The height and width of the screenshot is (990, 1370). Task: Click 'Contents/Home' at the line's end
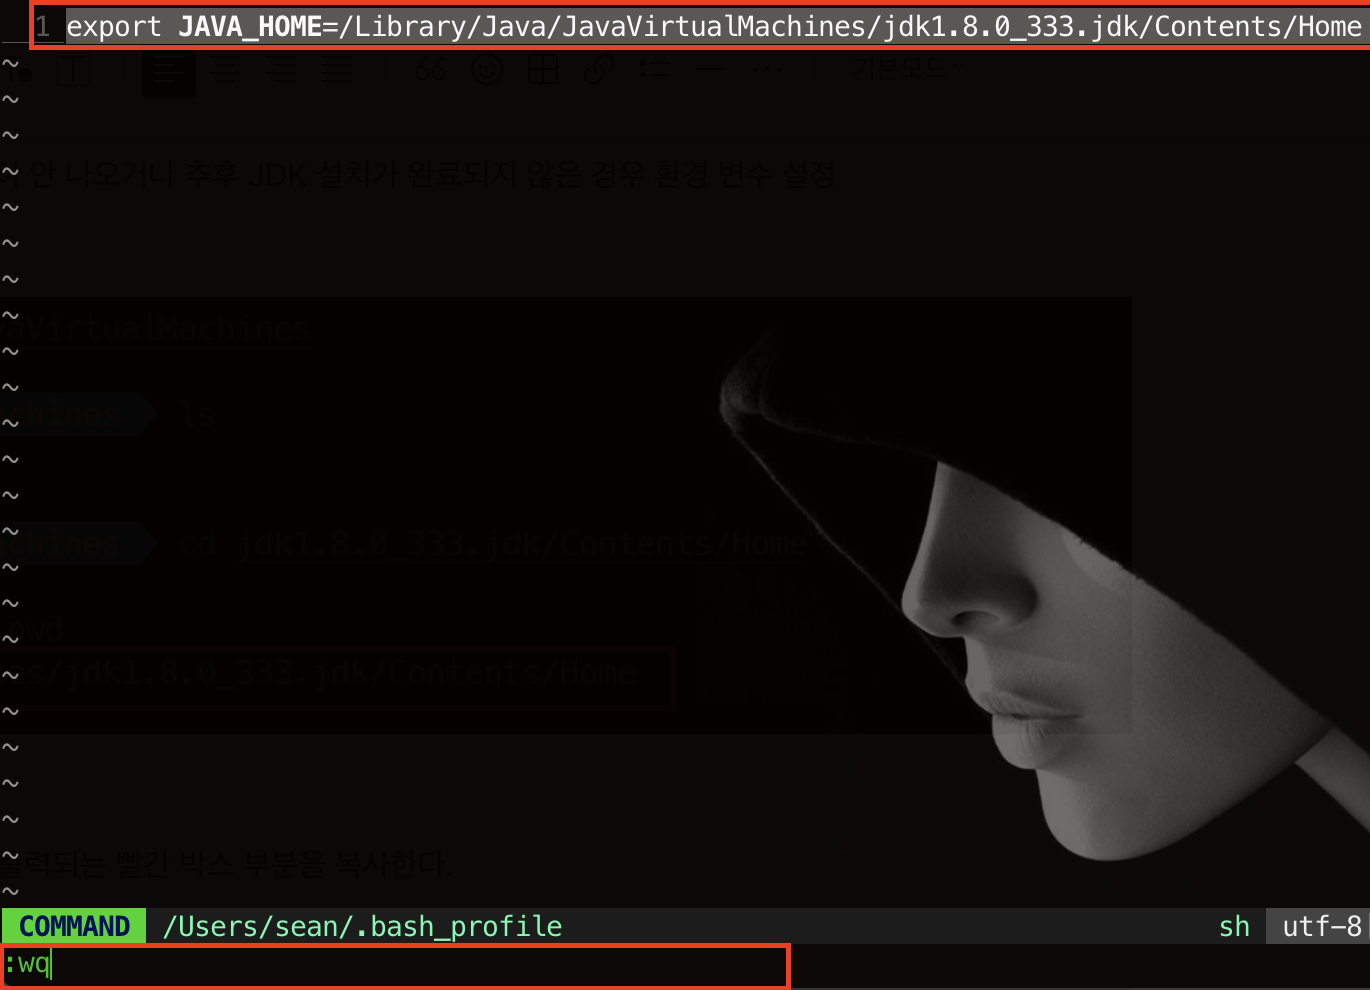click(x=1258, y=26)
